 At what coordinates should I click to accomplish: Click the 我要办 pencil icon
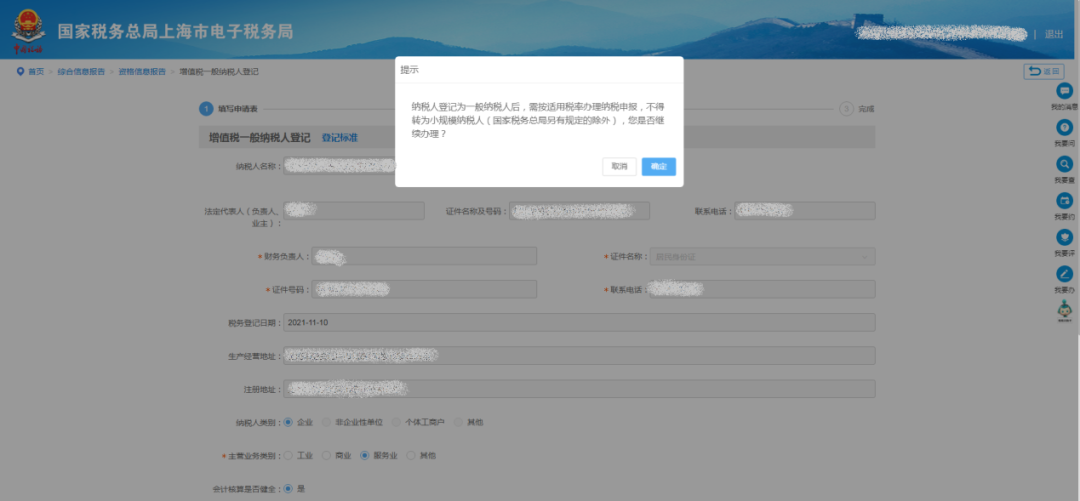point(1064,274)
